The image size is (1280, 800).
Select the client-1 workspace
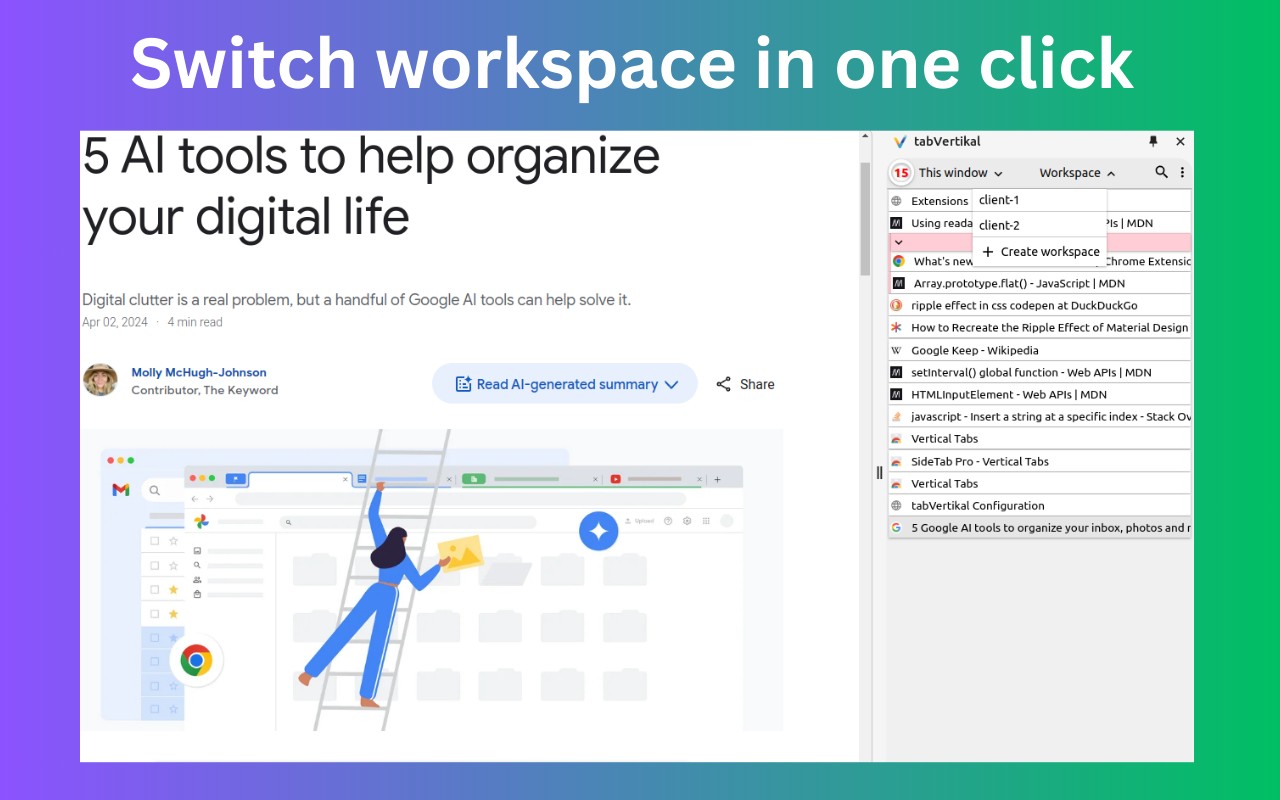coord(1039,200)
